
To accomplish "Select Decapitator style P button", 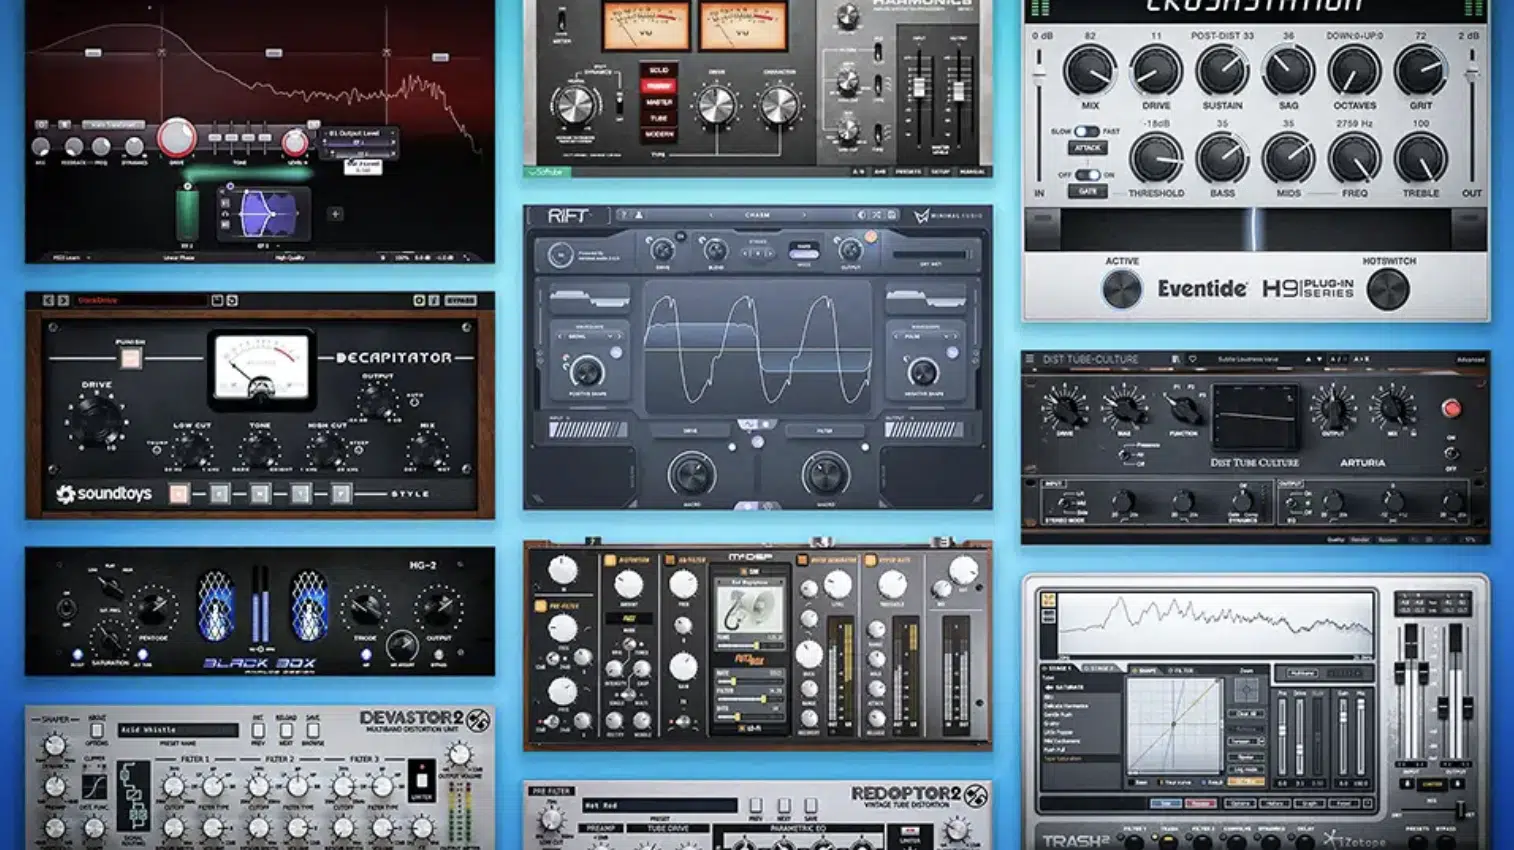I will click(341, 494).
